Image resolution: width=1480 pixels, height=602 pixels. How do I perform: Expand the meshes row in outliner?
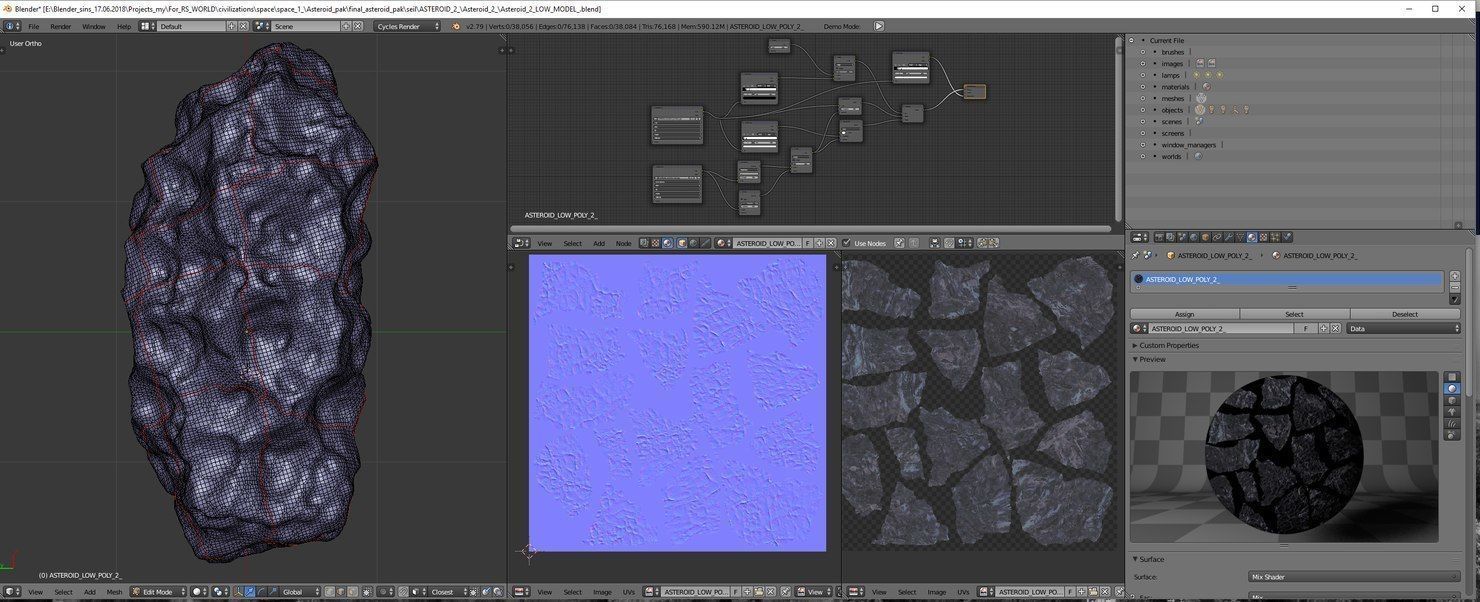click(1143, 98)
